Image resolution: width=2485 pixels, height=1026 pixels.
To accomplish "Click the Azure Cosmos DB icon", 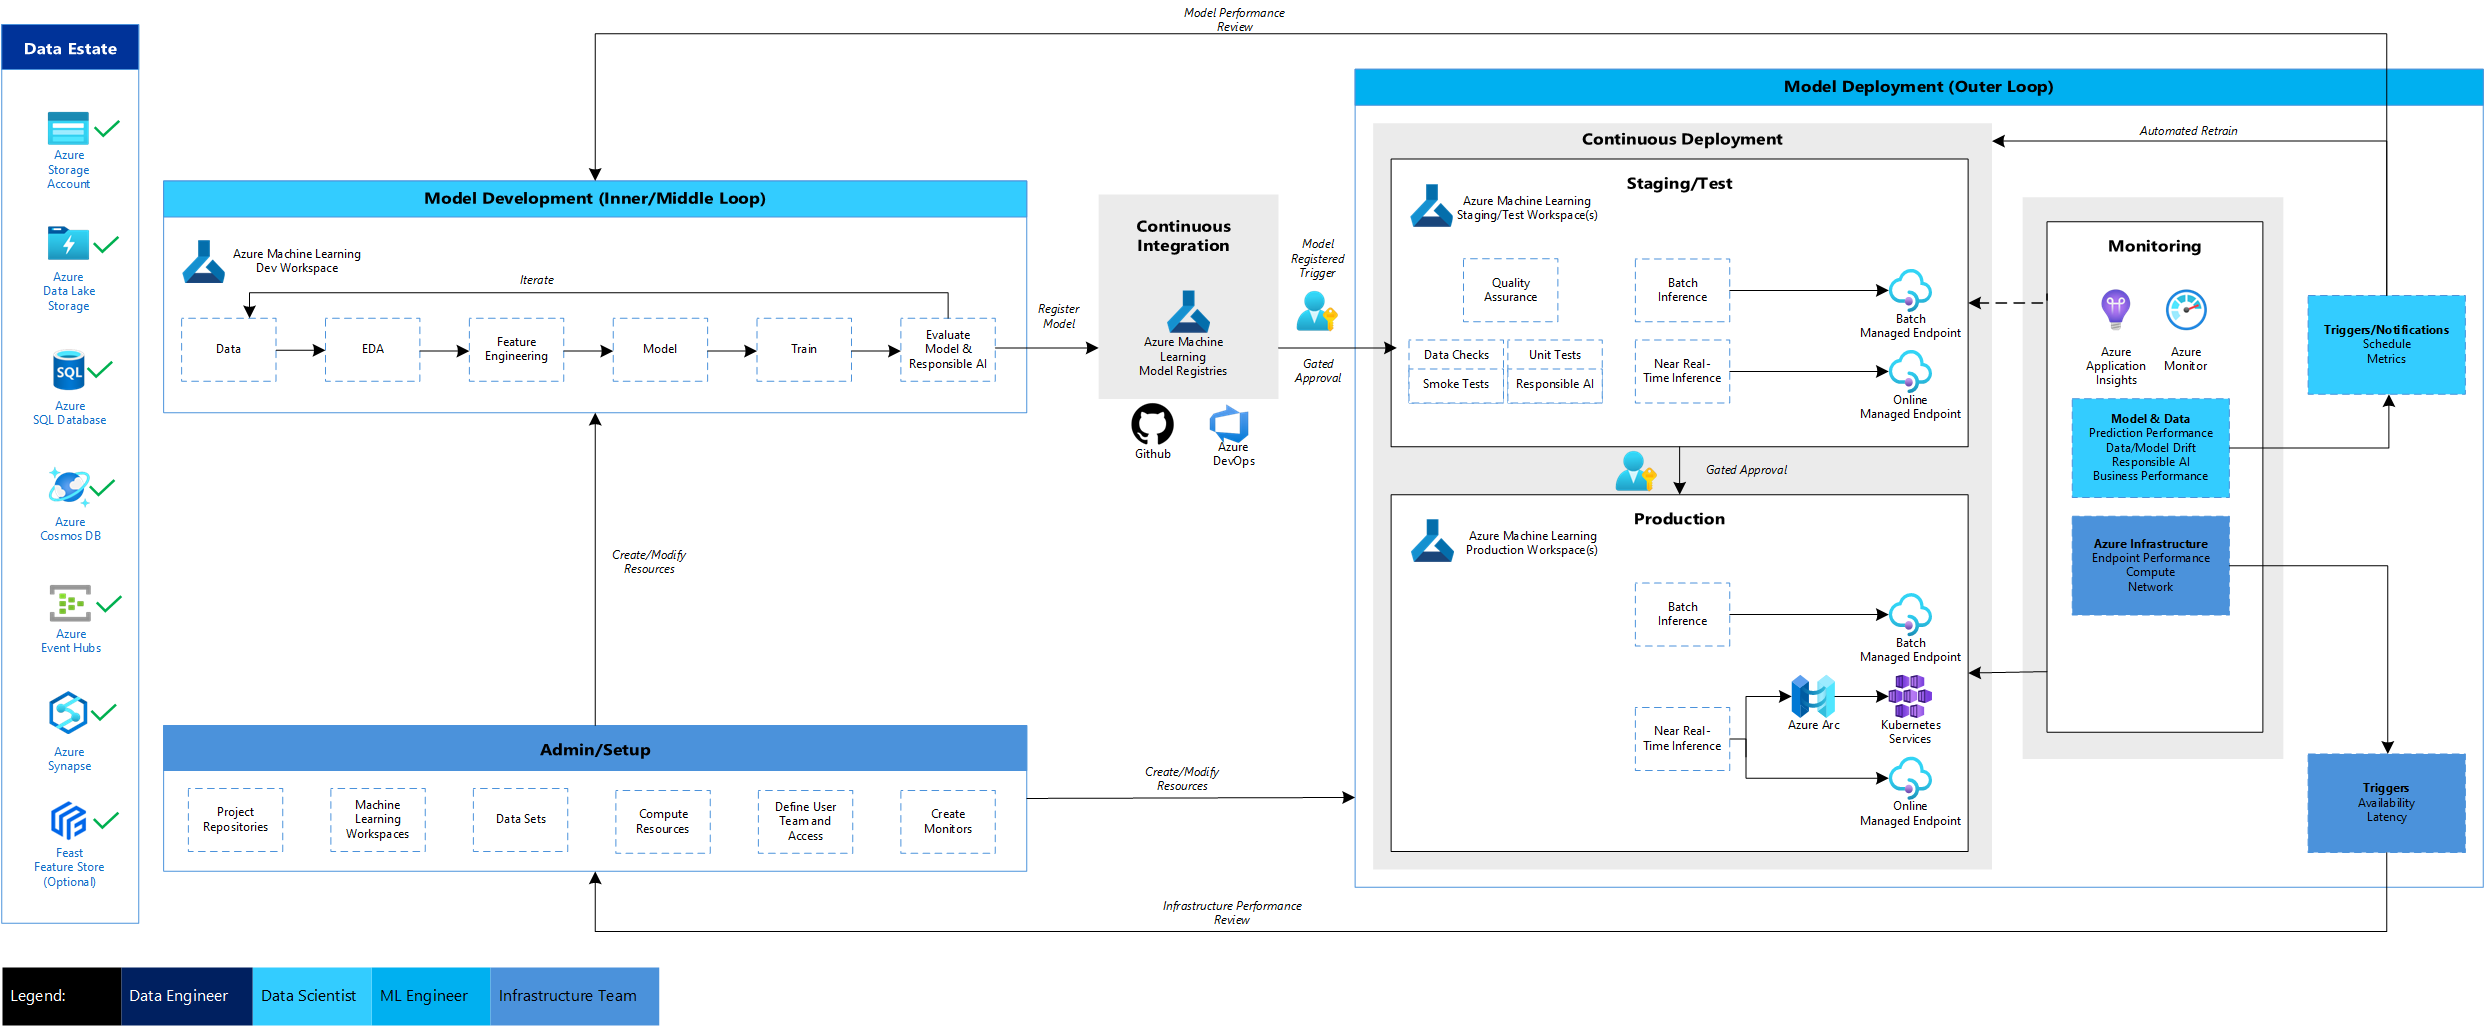I will [68, 487].
